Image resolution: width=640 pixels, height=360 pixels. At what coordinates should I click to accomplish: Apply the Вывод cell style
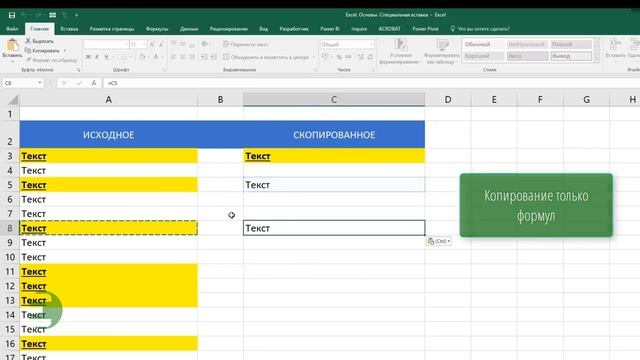(x=571, y=56)
